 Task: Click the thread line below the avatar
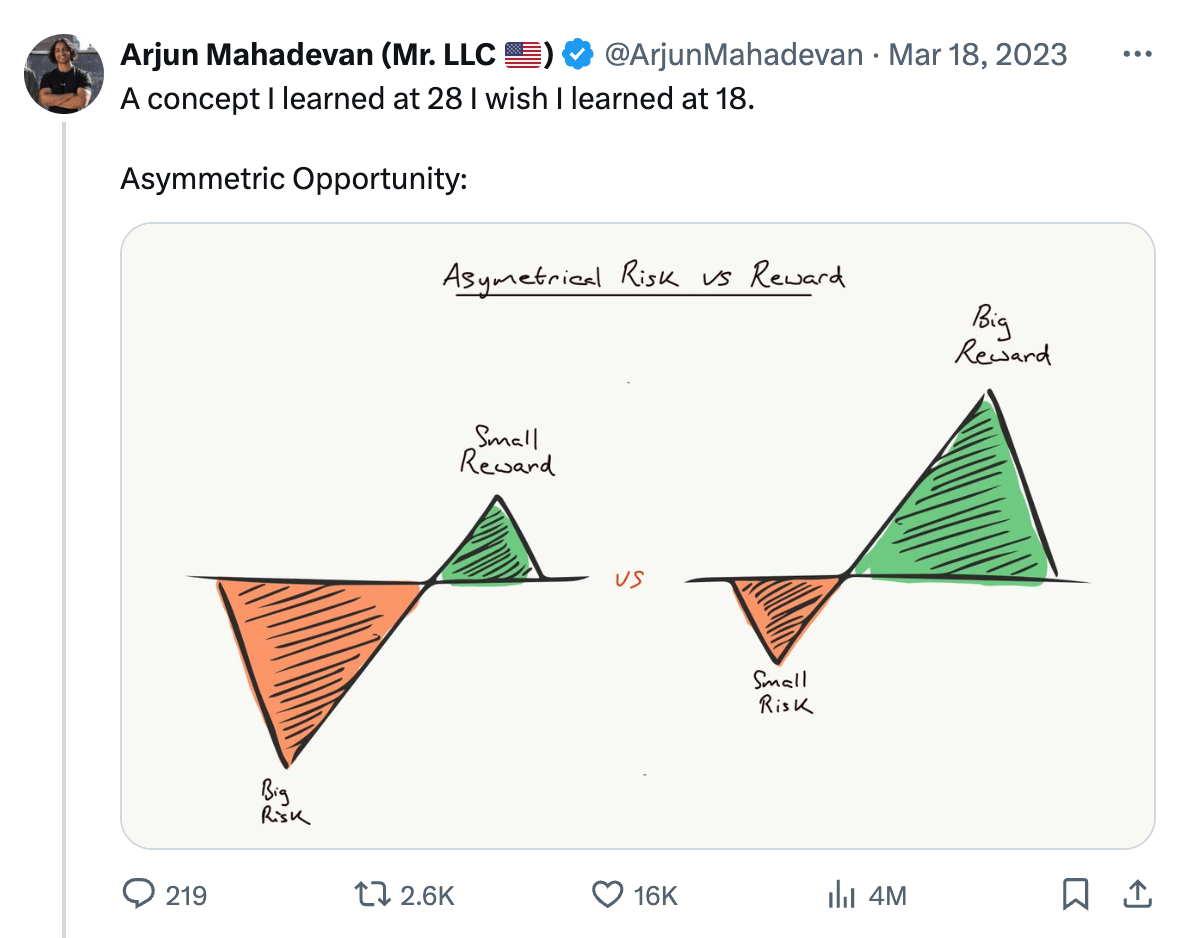click(64, 530)
